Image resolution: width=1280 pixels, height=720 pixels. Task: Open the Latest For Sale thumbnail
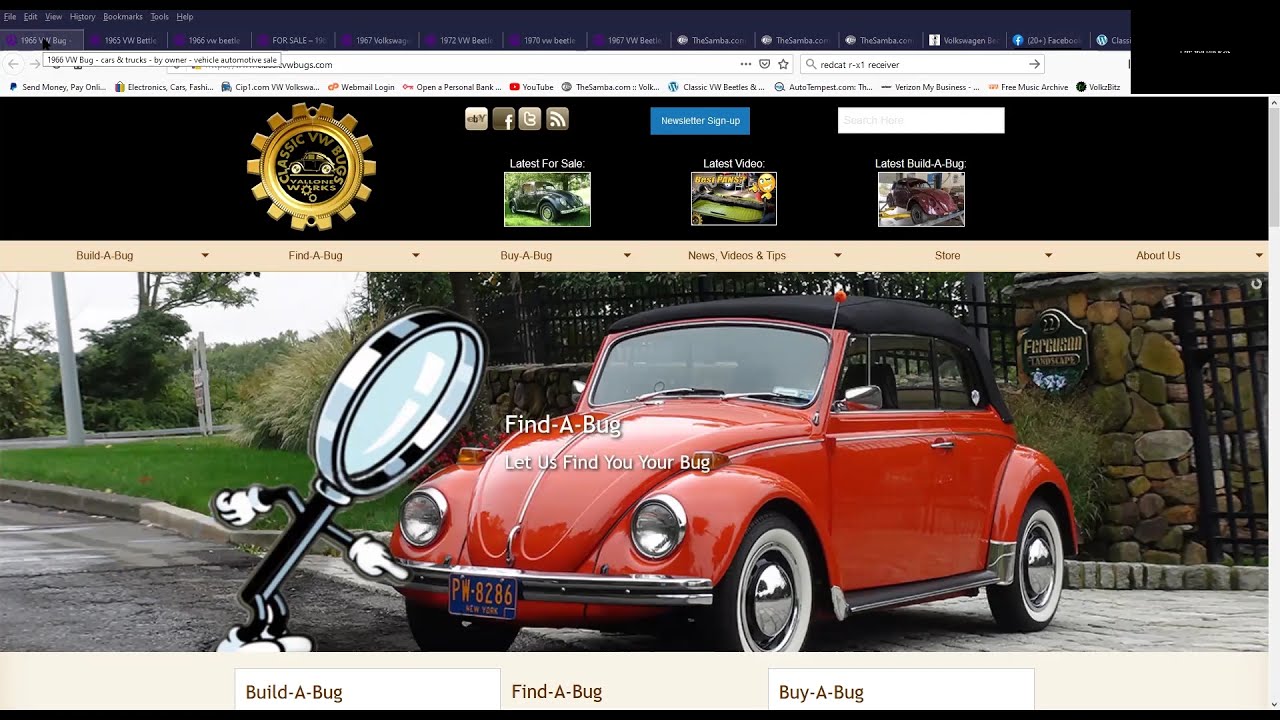(547, 199)
